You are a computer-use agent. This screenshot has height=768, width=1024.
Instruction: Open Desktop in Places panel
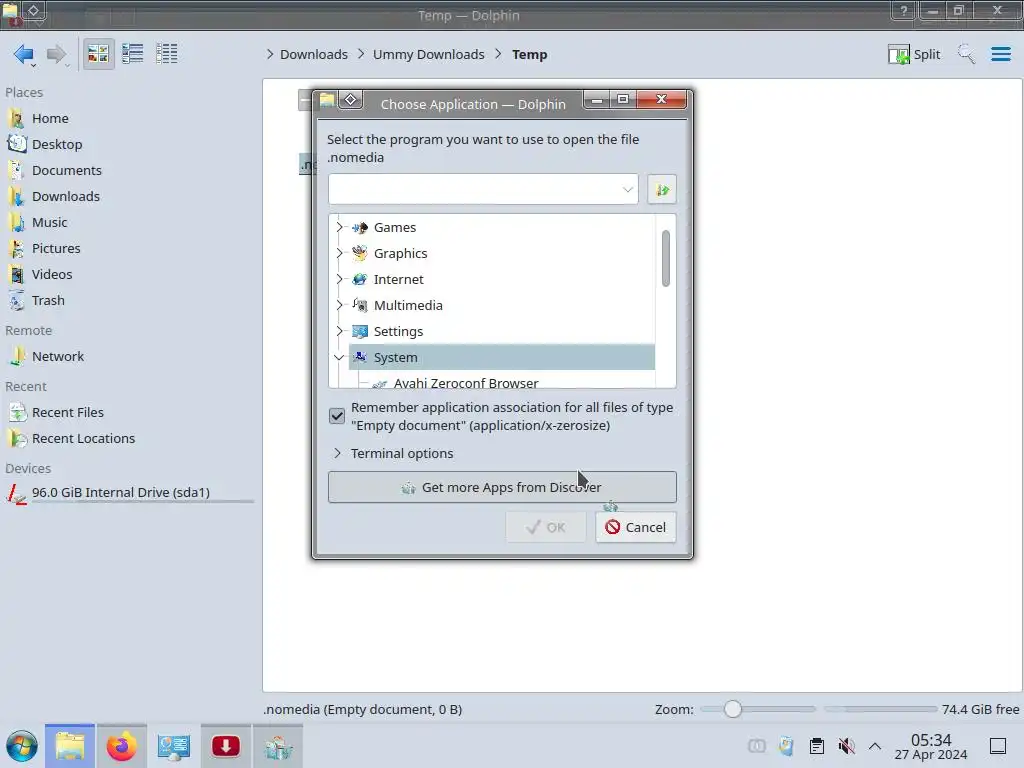pos(56,144)
